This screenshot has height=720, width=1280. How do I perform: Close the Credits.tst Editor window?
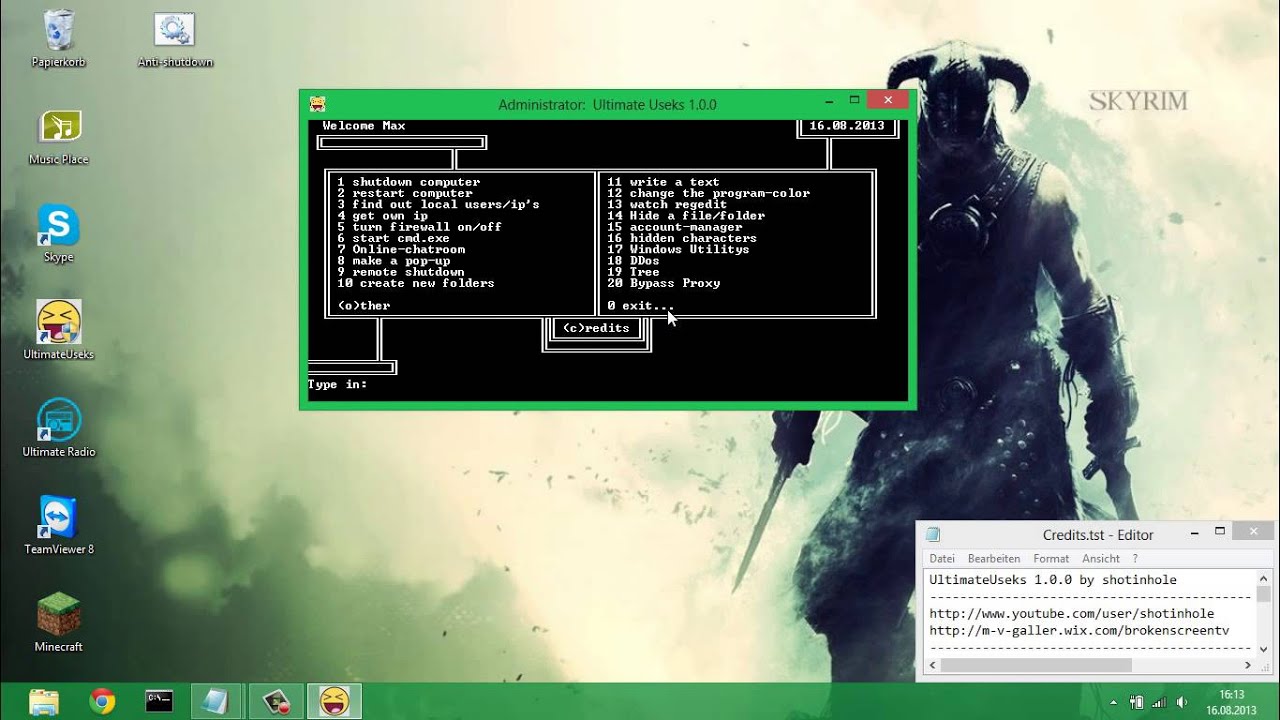coord(1252,532)
